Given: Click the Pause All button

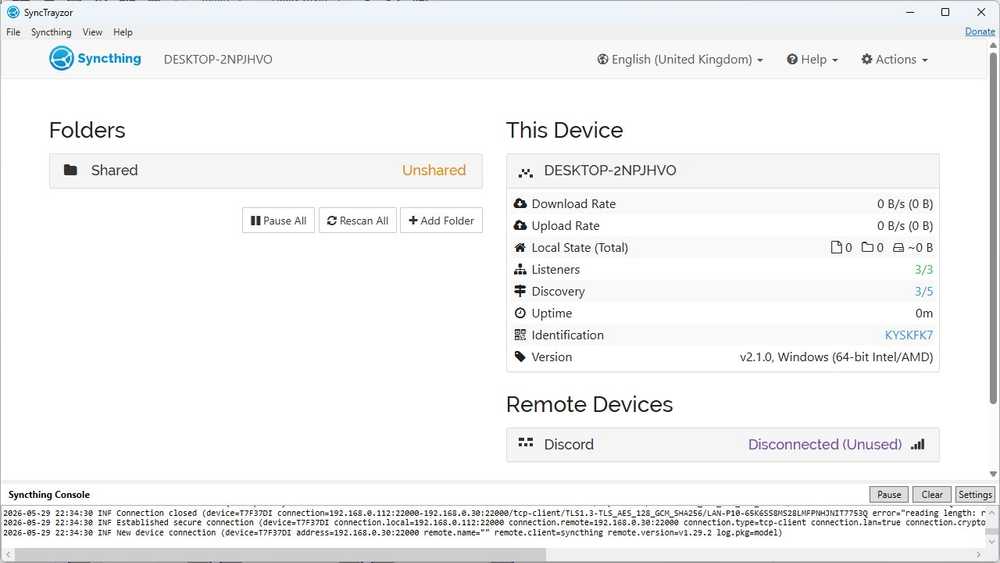Looking at the screenshot, I should [278, 221].
